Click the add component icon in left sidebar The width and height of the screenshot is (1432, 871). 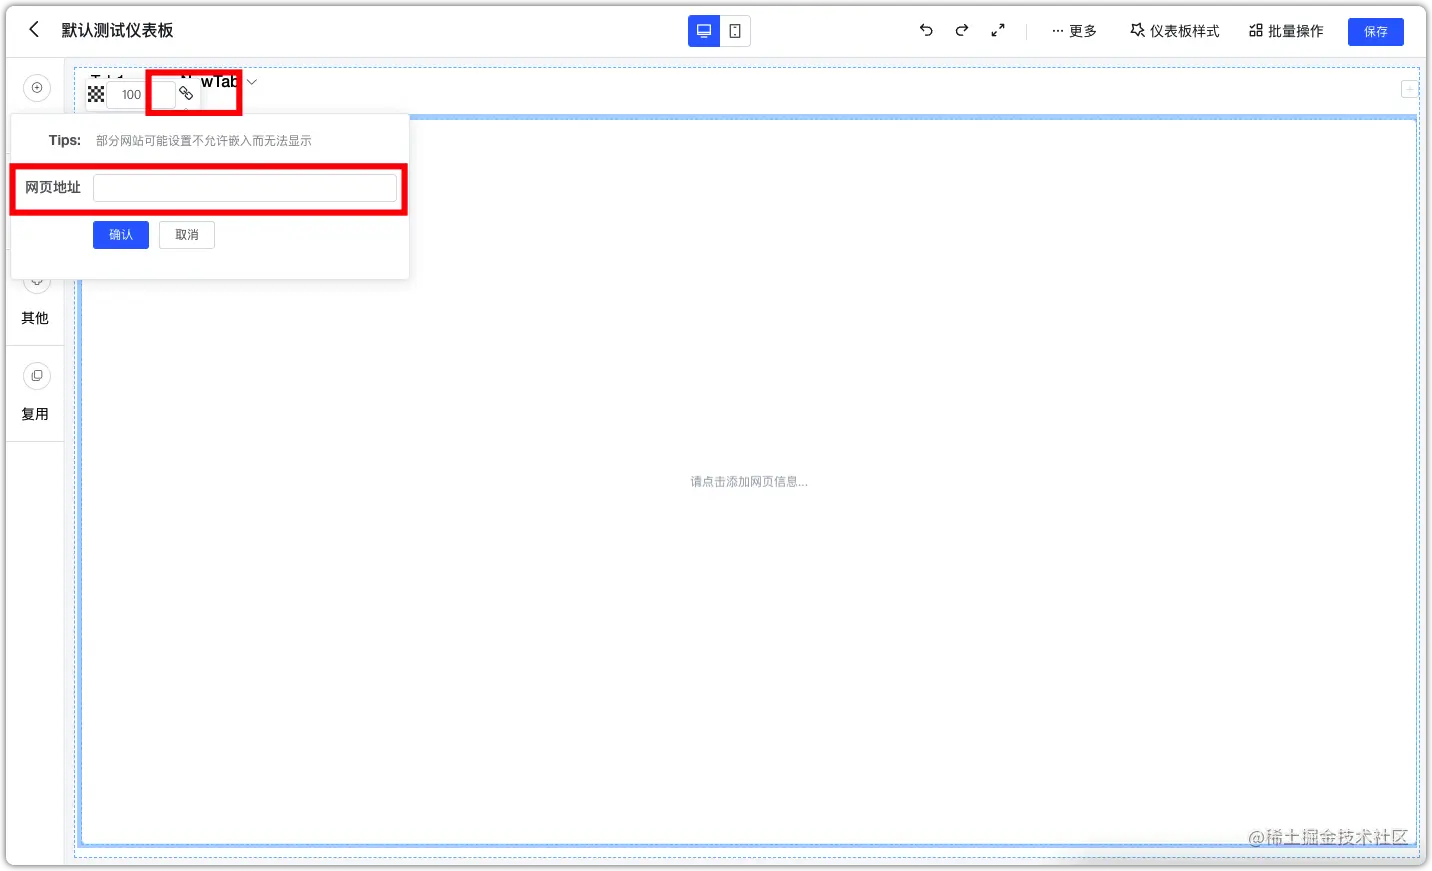tap(36, 87)
